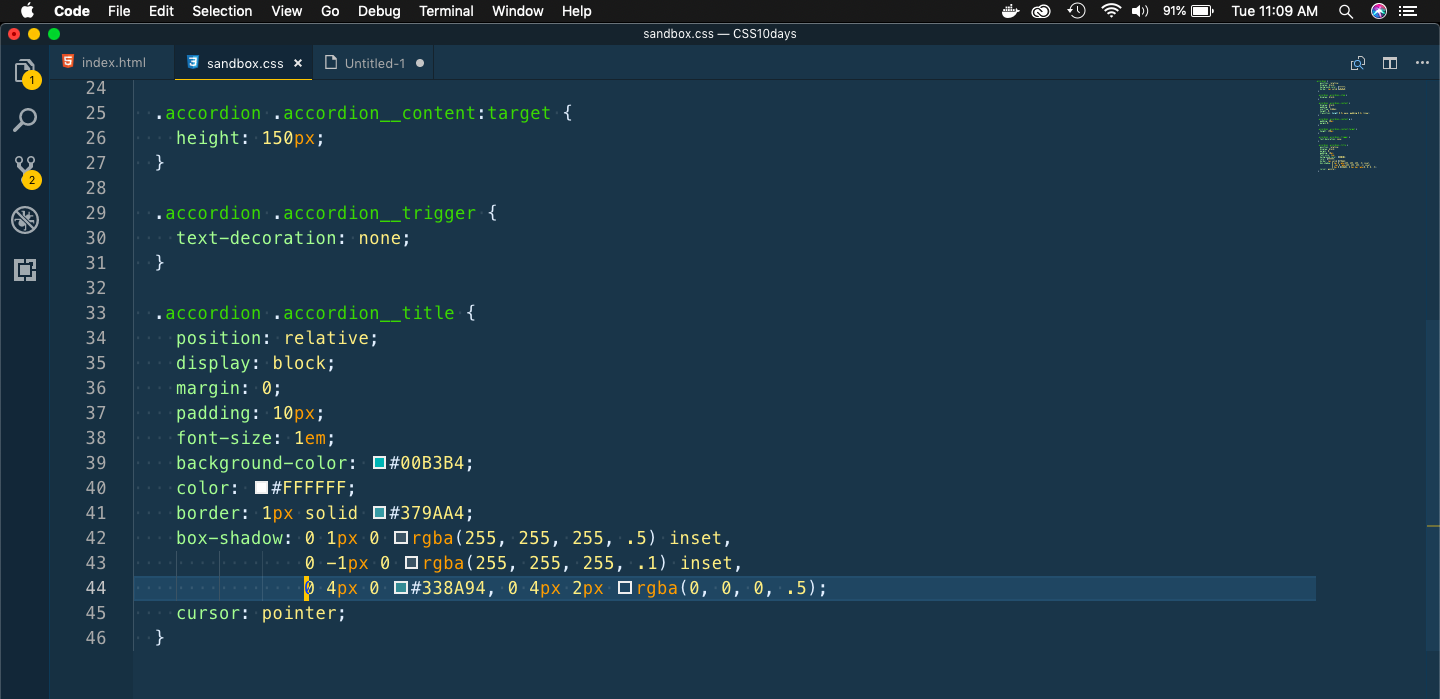Click line number 33 in the gutter
The image size is (1440, 699).
96,313
